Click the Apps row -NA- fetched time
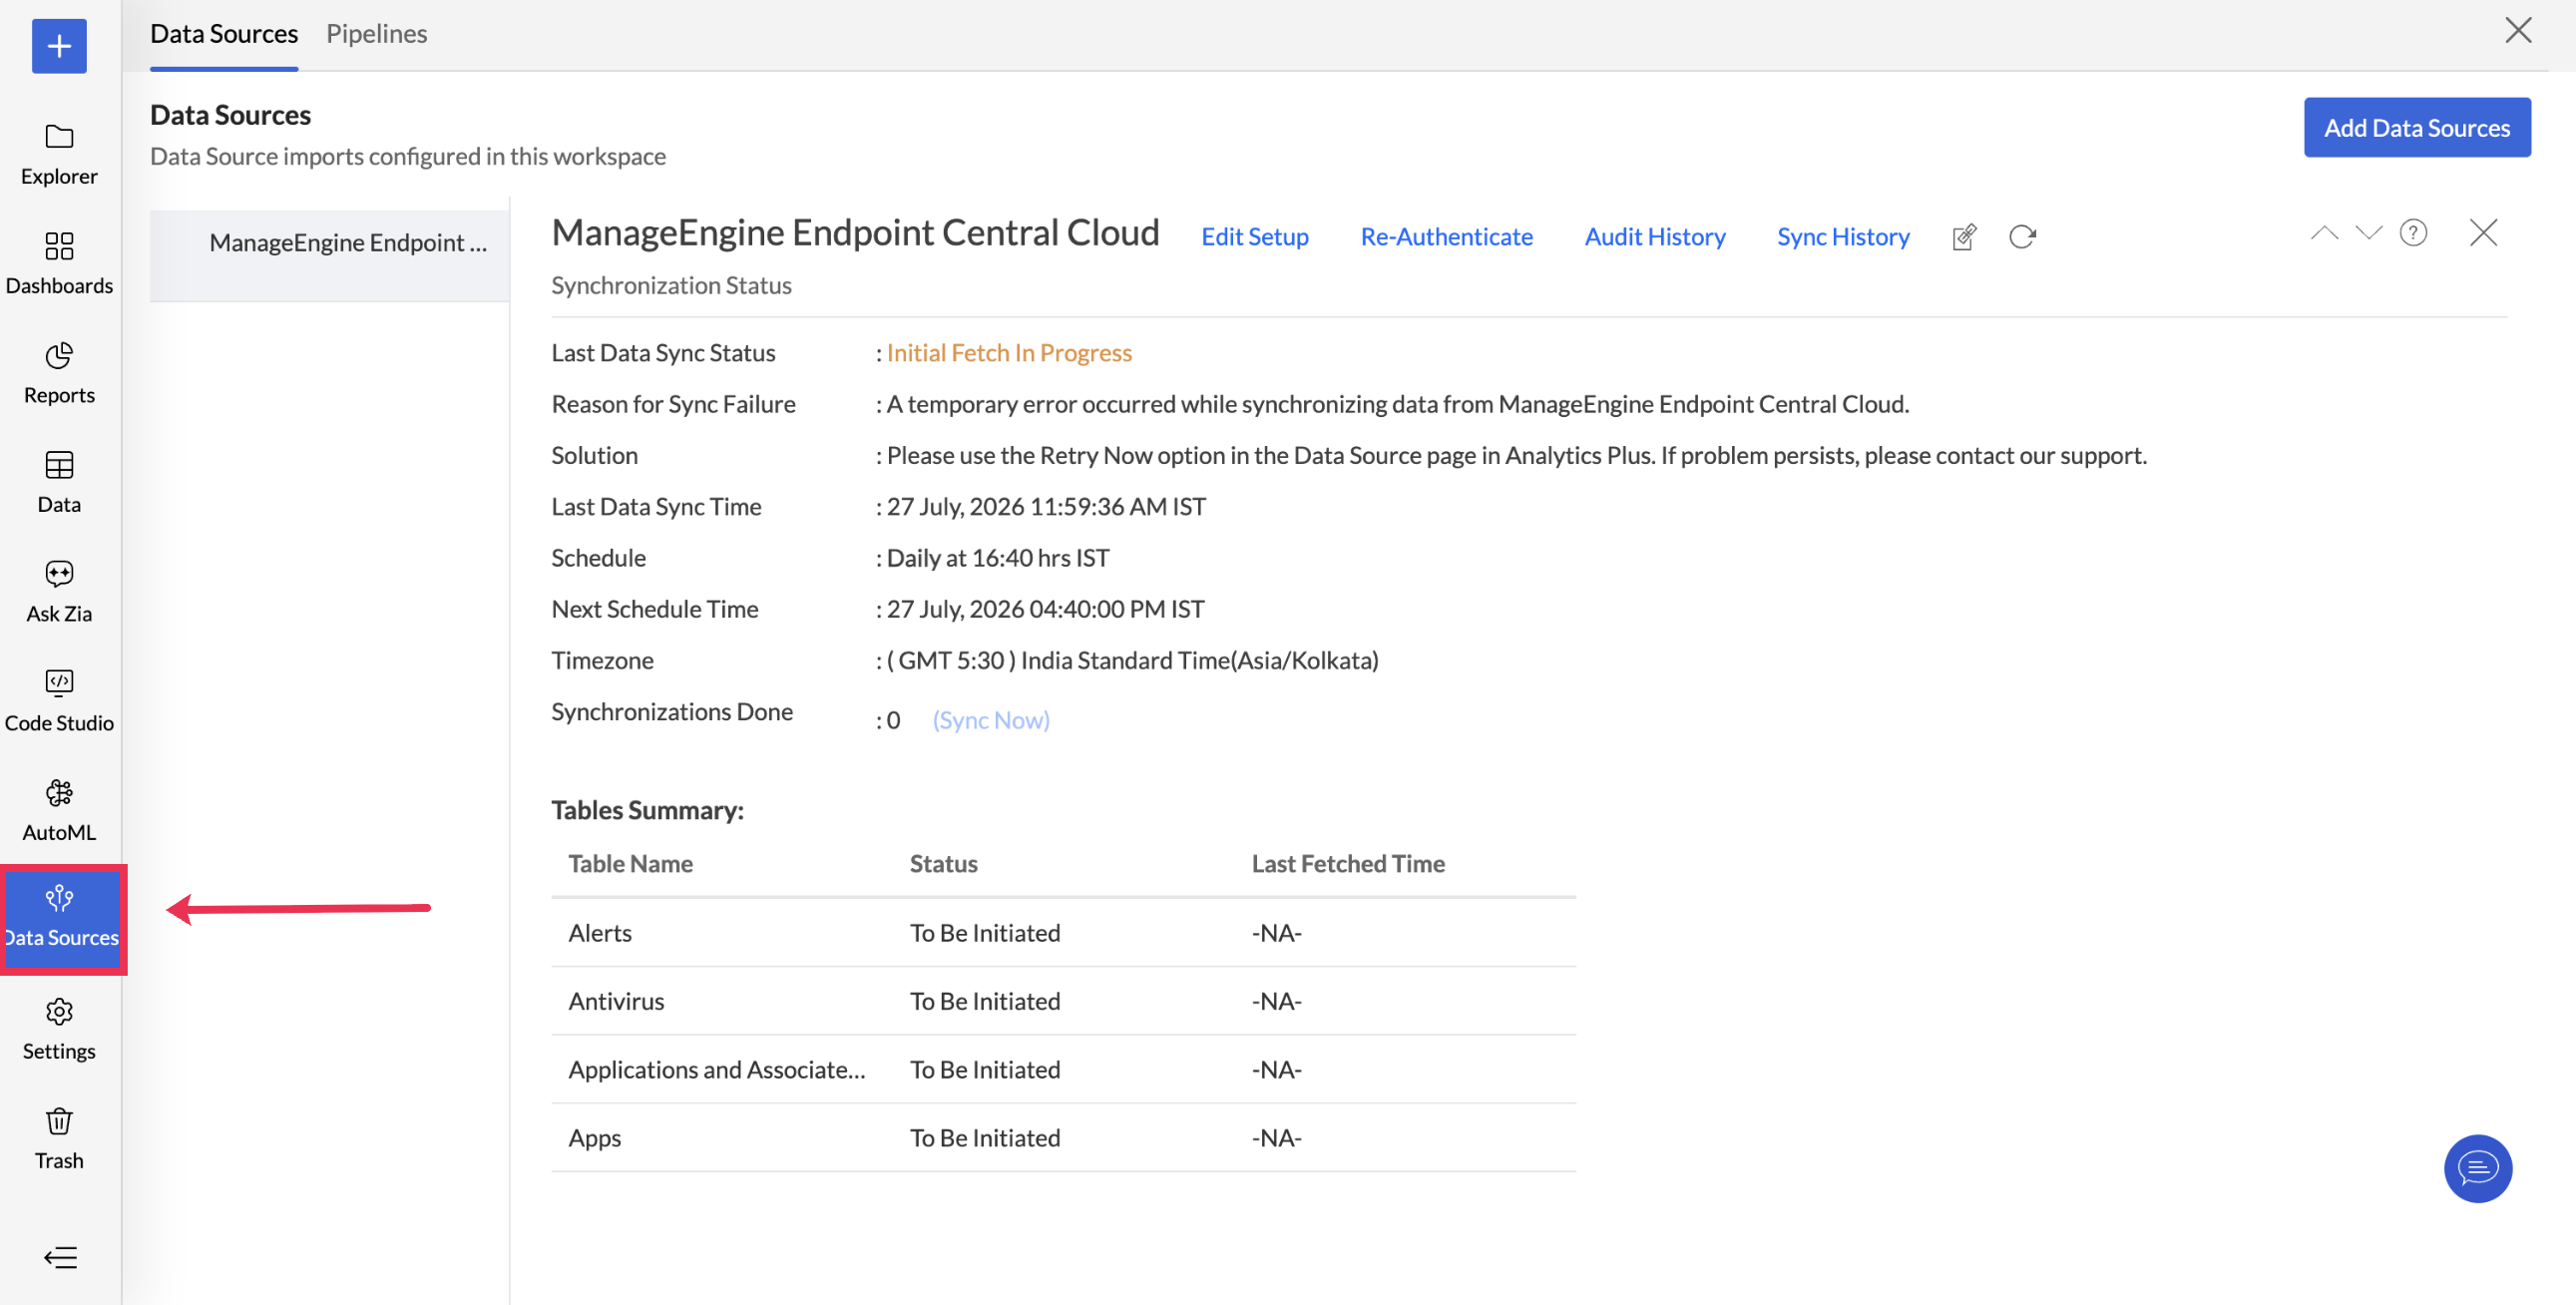The height and width of the screenshot is (1305, 2576). click(x=1276, y=1138)
